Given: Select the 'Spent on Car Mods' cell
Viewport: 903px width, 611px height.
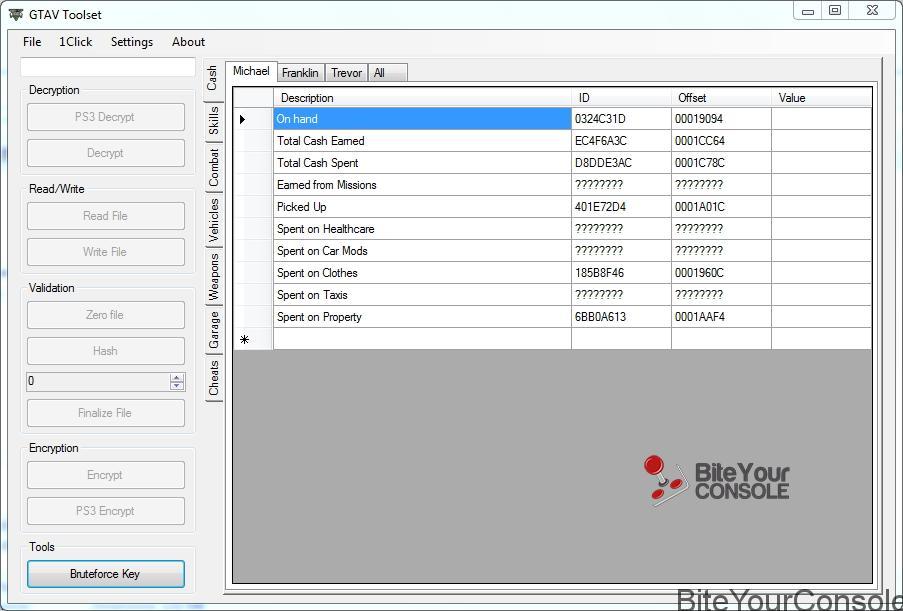Looking at the screenshot, I should pyautogui.click(x=422, y=251).
